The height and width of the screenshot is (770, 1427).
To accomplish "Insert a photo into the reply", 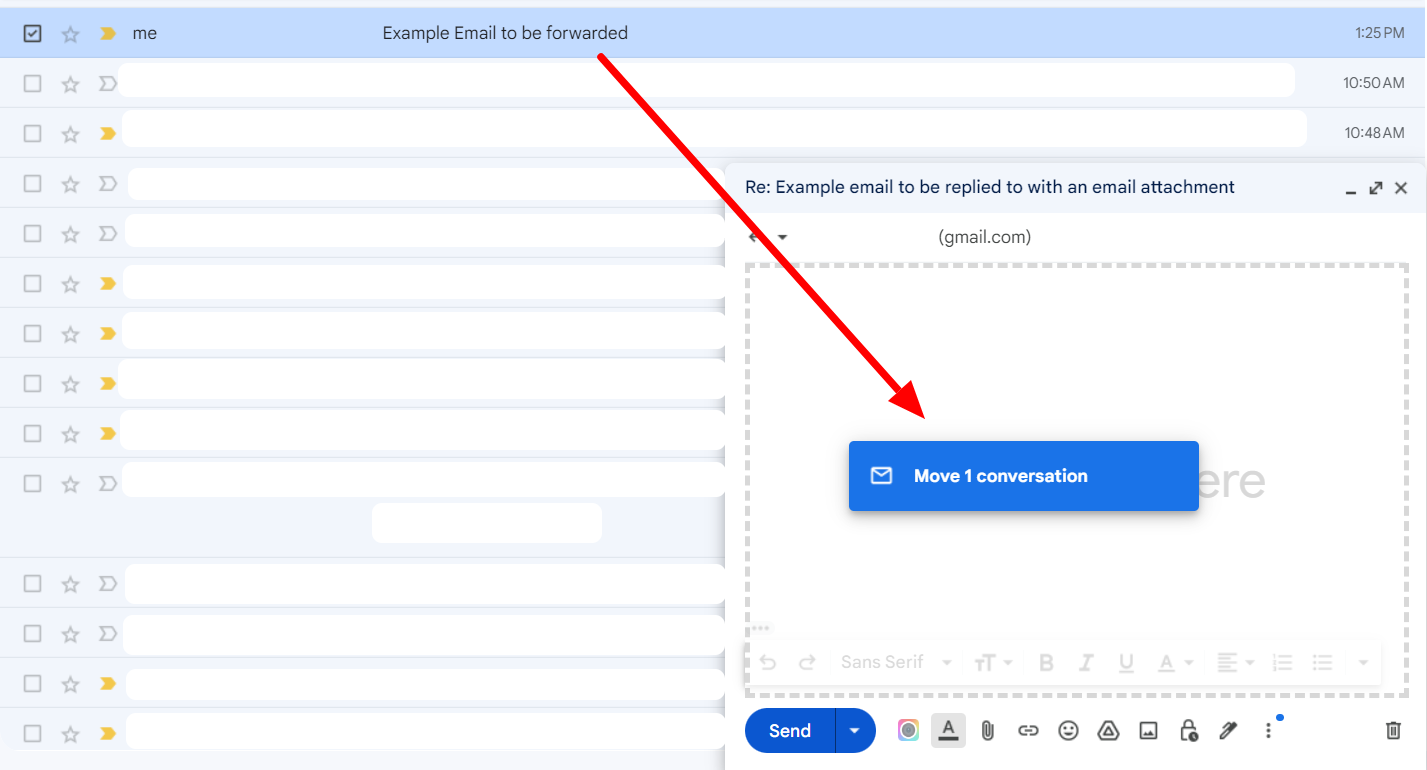I will [x=1148, y=731].
